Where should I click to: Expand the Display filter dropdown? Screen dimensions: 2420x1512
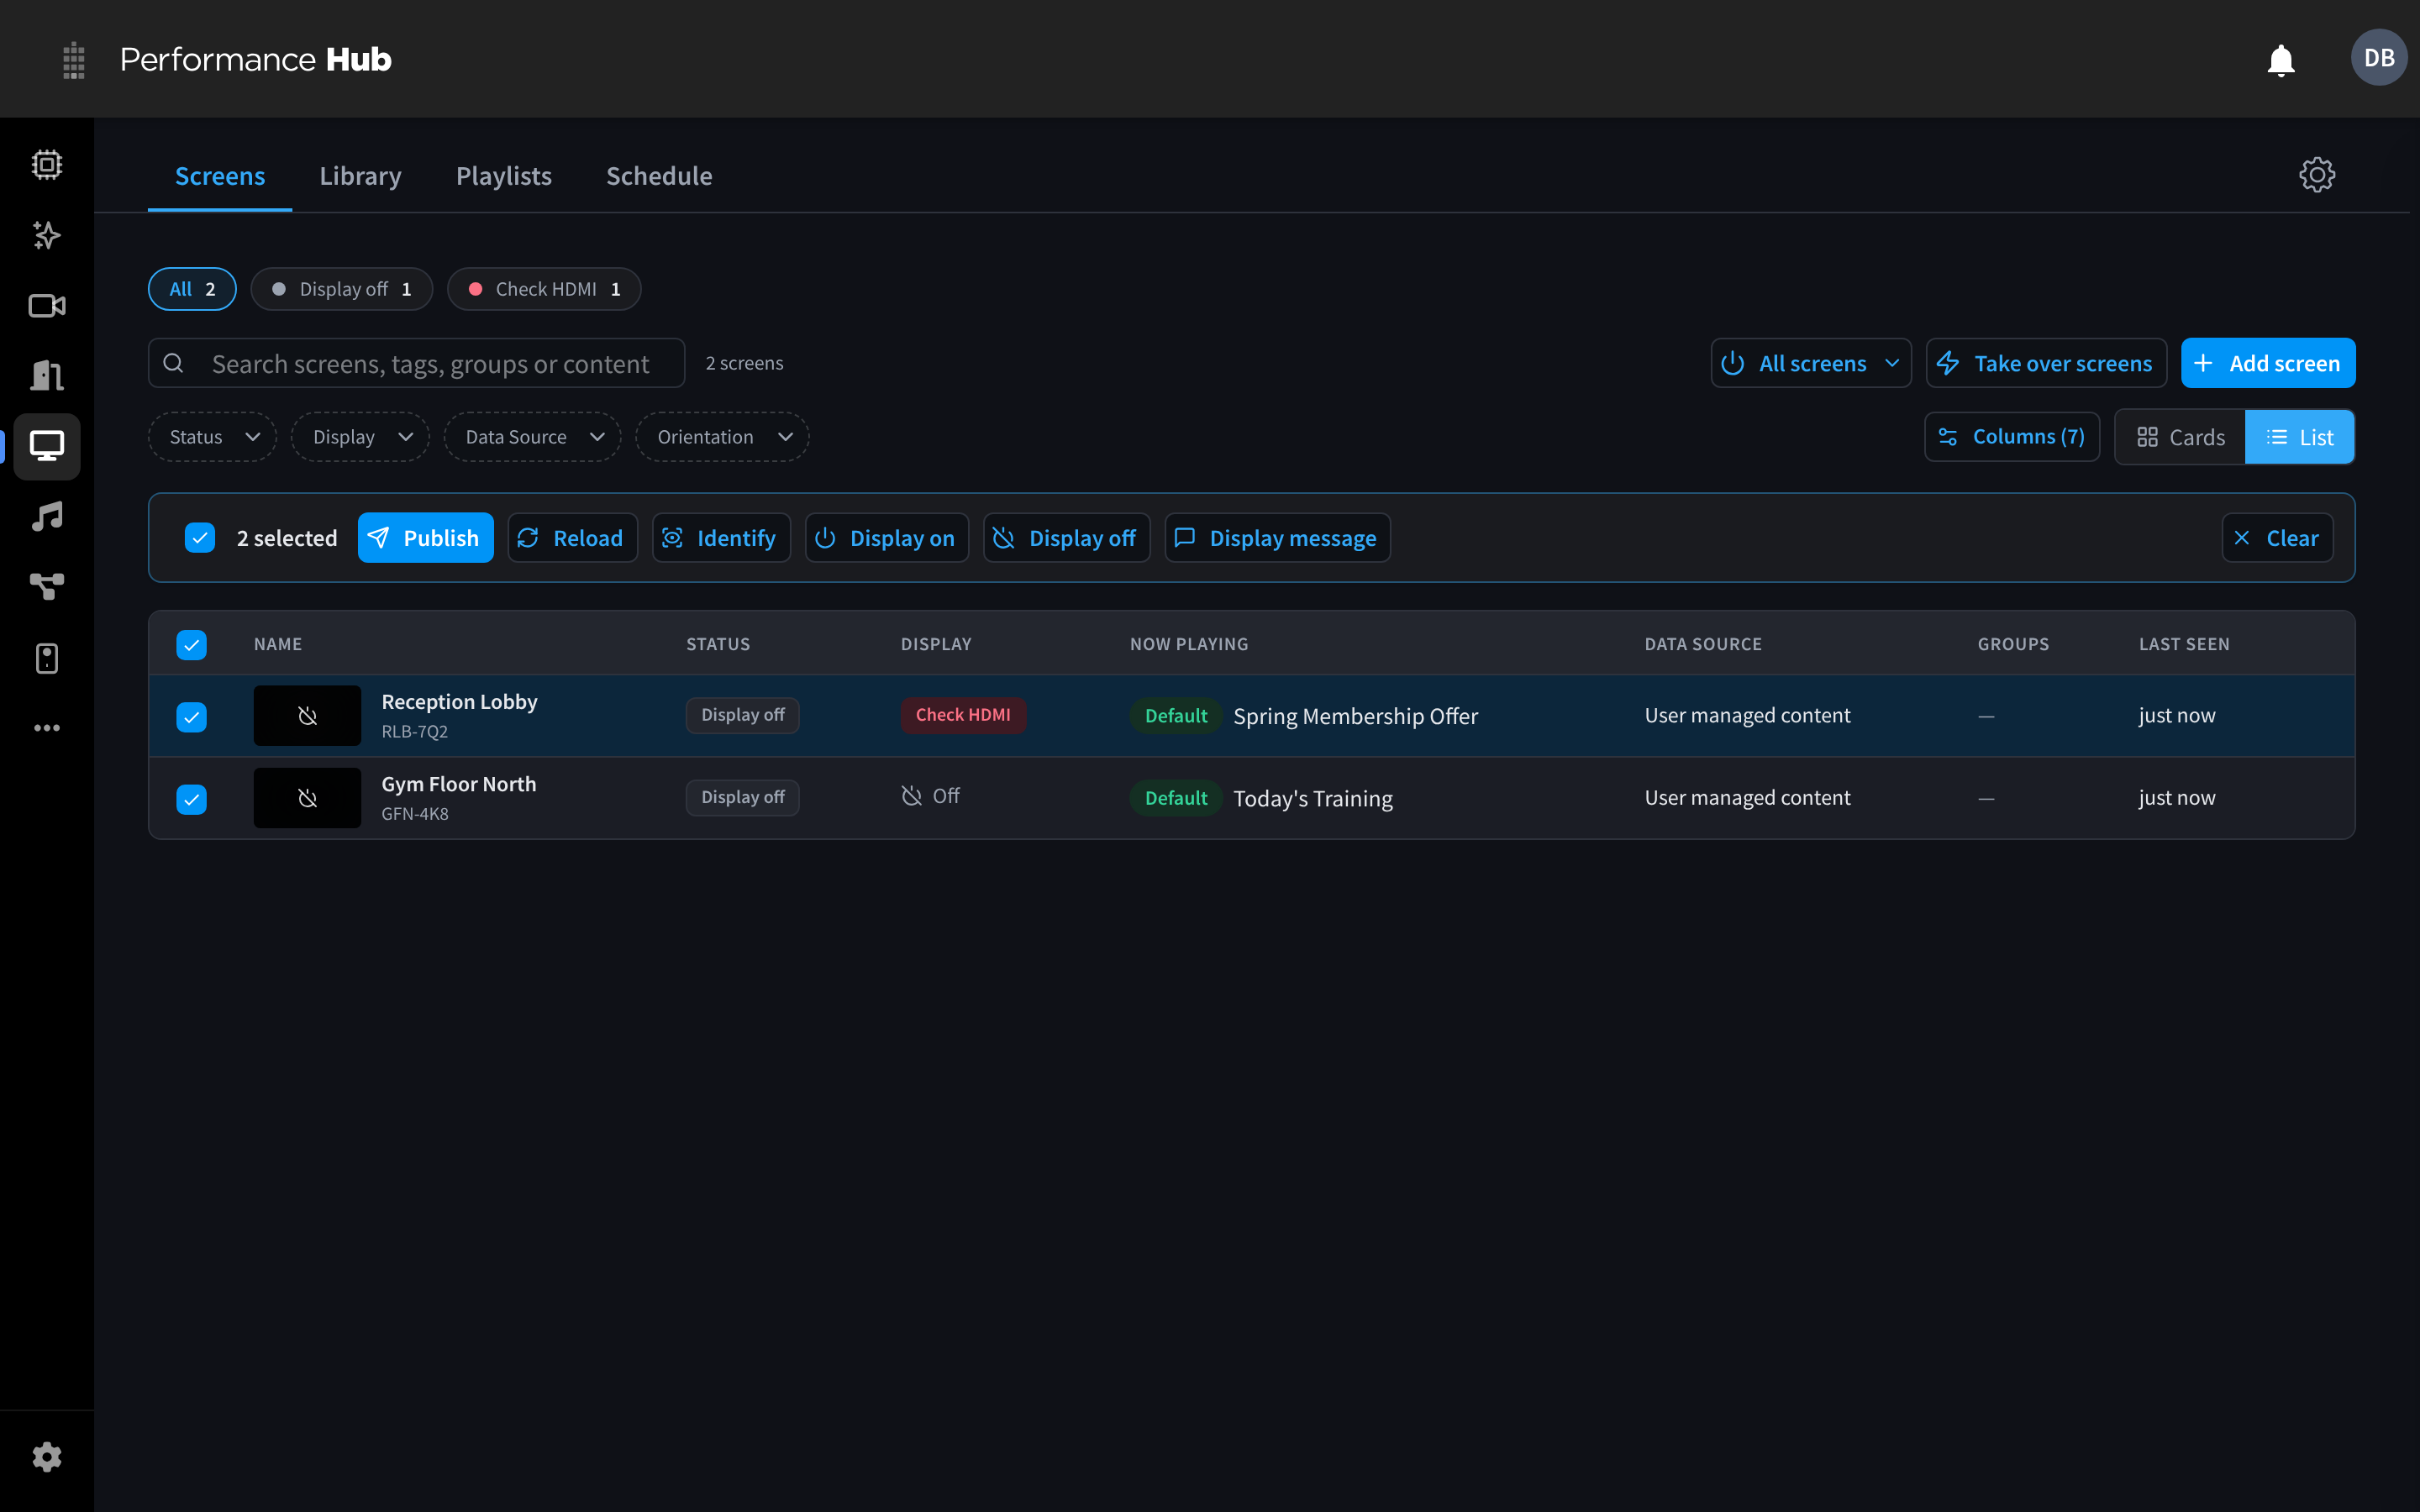361,437
